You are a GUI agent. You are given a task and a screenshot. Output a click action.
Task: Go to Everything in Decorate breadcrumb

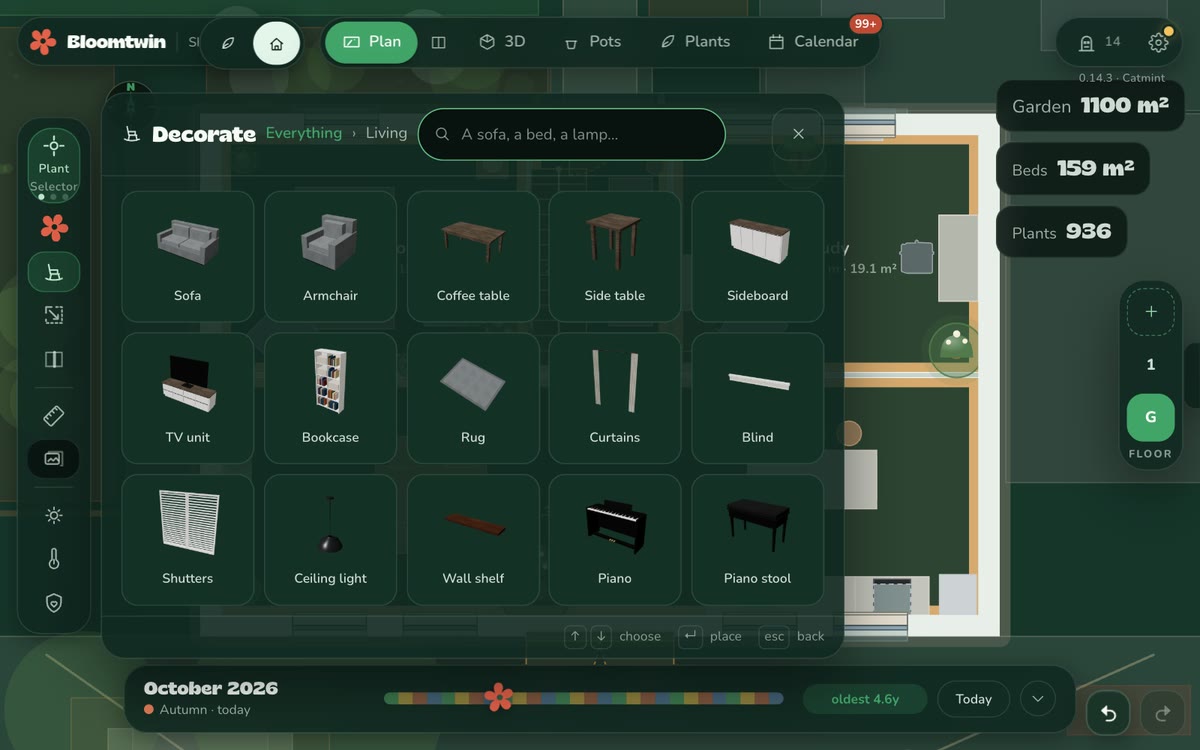tap(304, 133)
